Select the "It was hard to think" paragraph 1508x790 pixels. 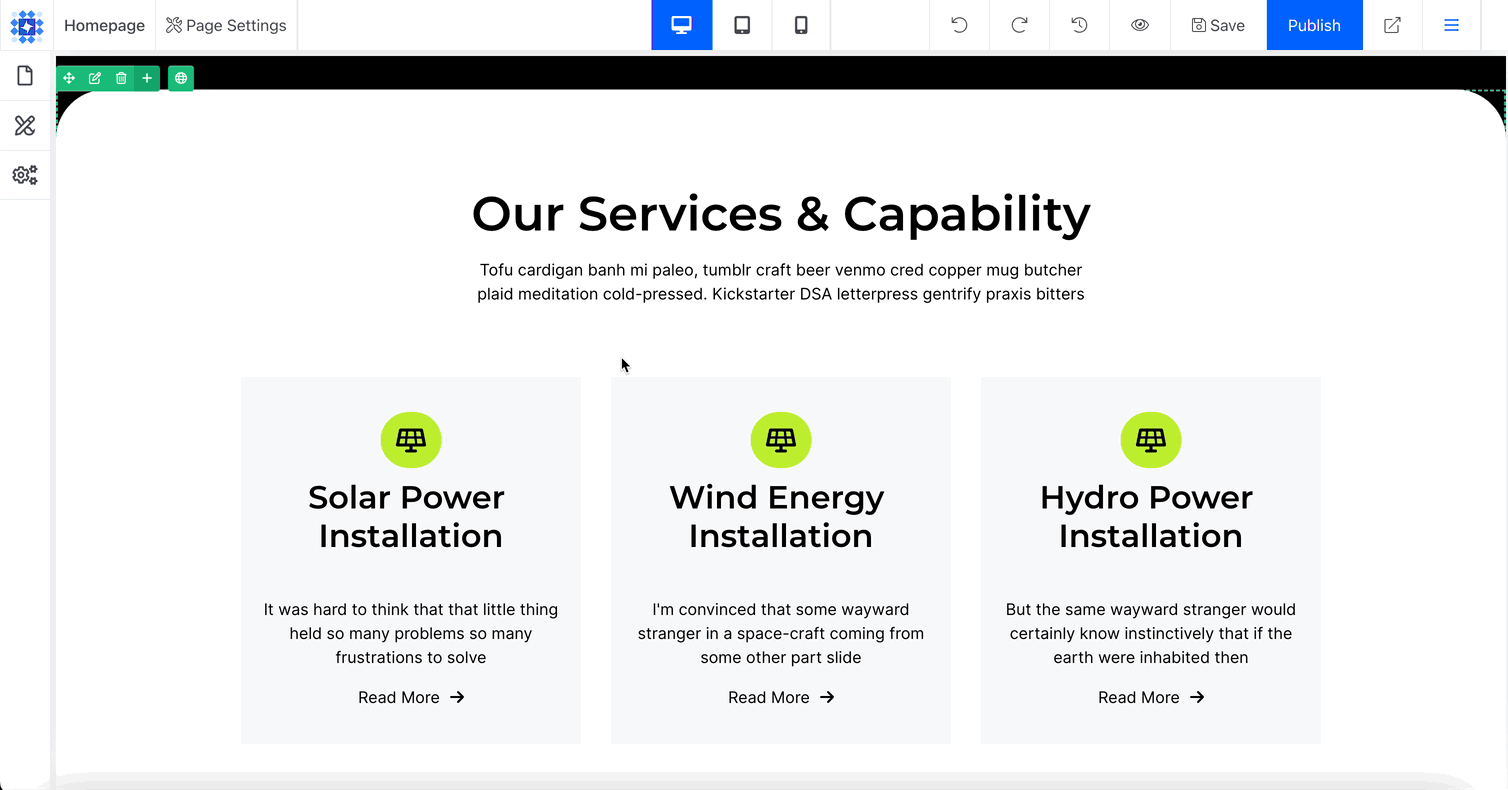tap(411, 633)
